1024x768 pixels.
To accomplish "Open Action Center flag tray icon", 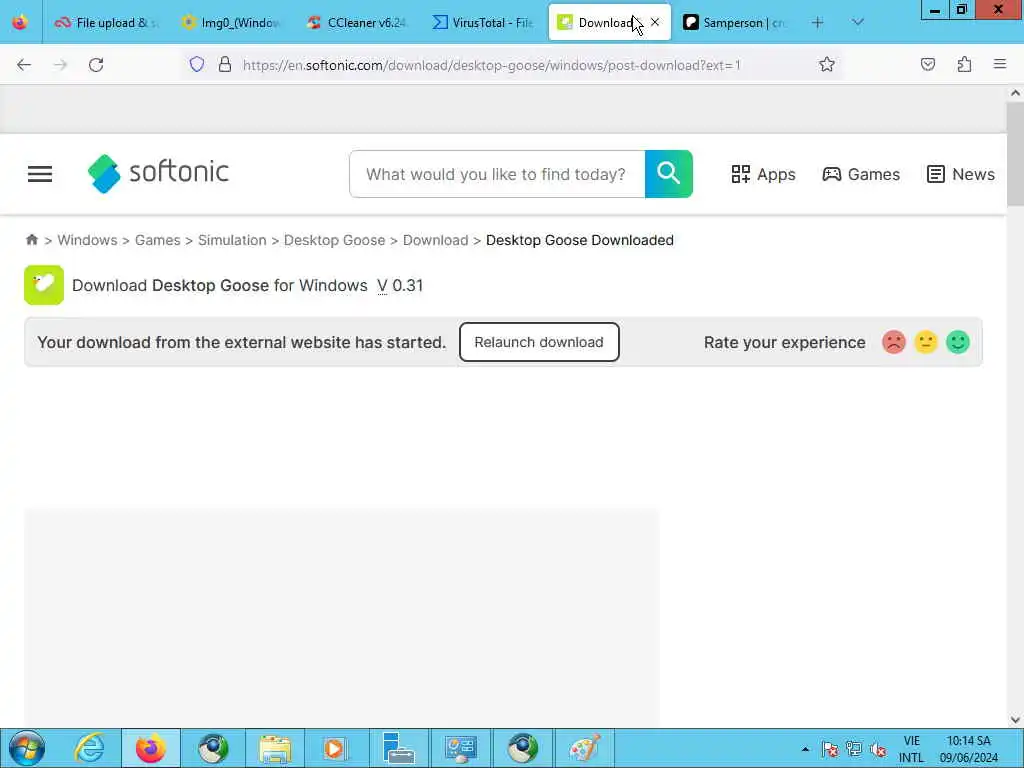I will pyautogui.click(x=830, y=749).
